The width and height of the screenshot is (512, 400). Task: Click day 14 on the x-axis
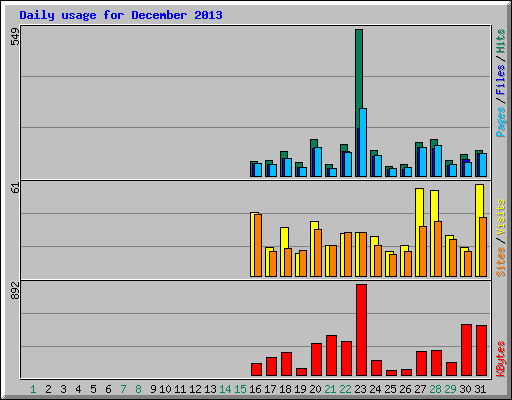click(225, 389)
